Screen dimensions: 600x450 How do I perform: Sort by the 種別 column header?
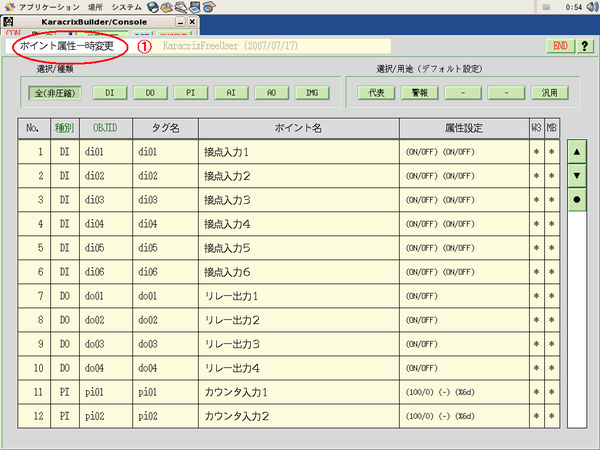point(65,128)
